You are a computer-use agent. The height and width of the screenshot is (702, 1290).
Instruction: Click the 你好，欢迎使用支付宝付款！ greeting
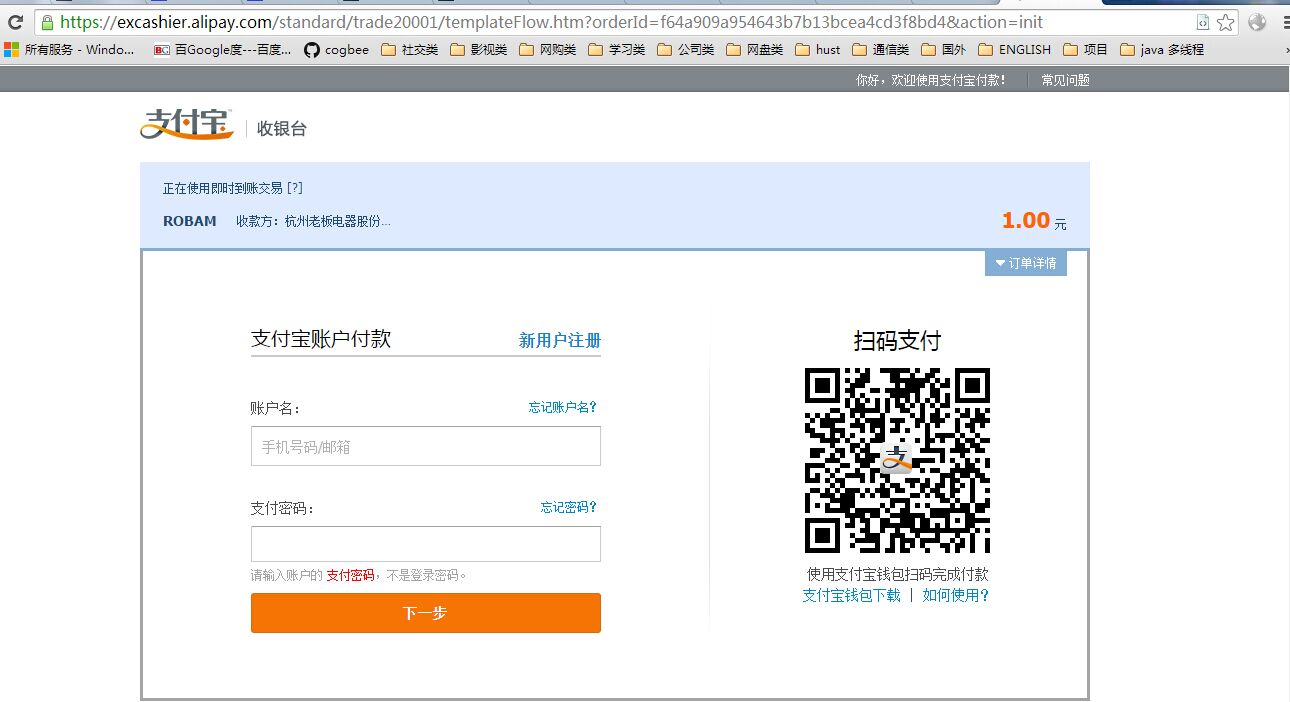point(931,80)
